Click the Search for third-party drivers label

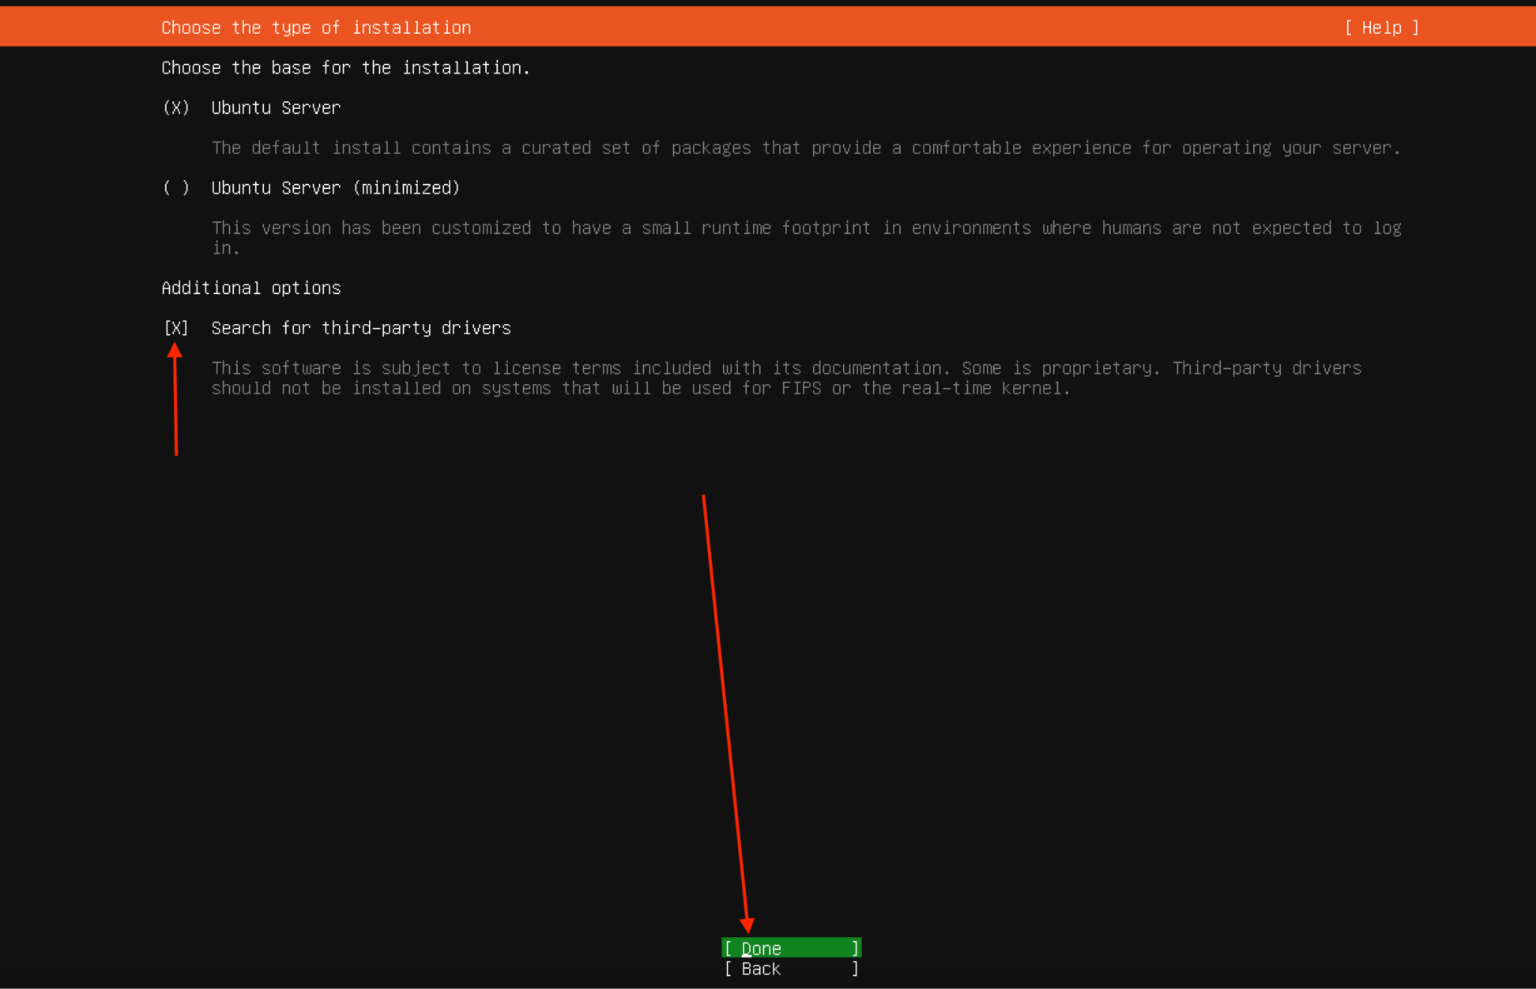click(360, 327)
